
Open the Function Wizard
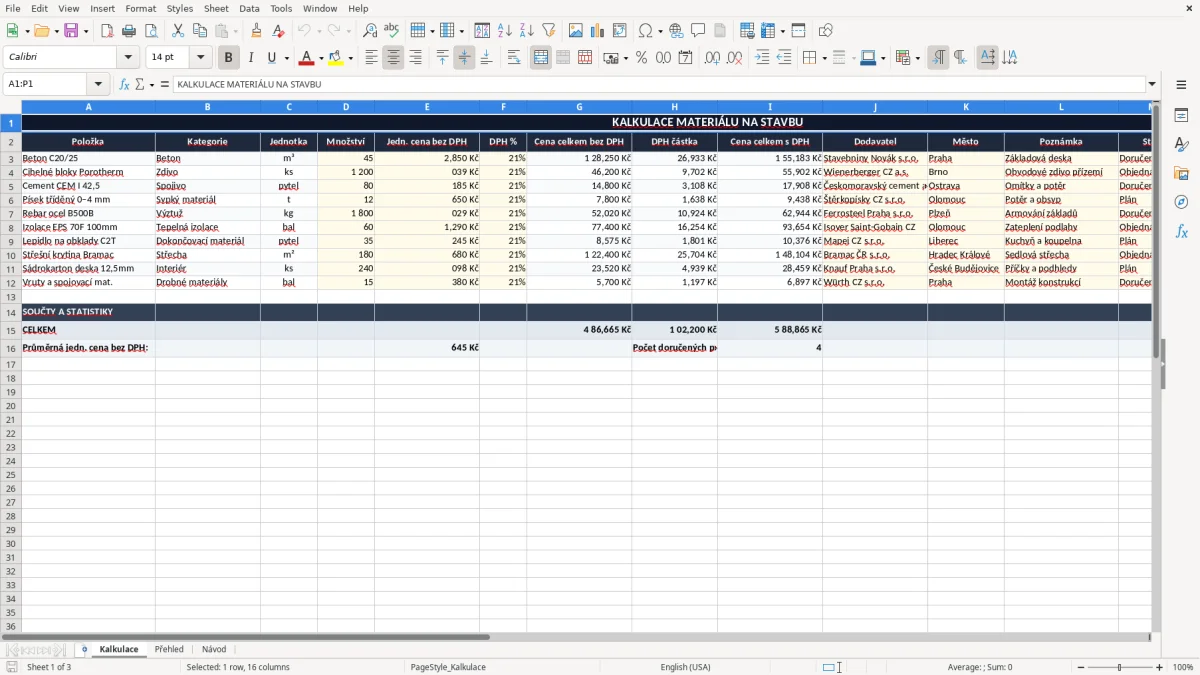tap(124, 85)
